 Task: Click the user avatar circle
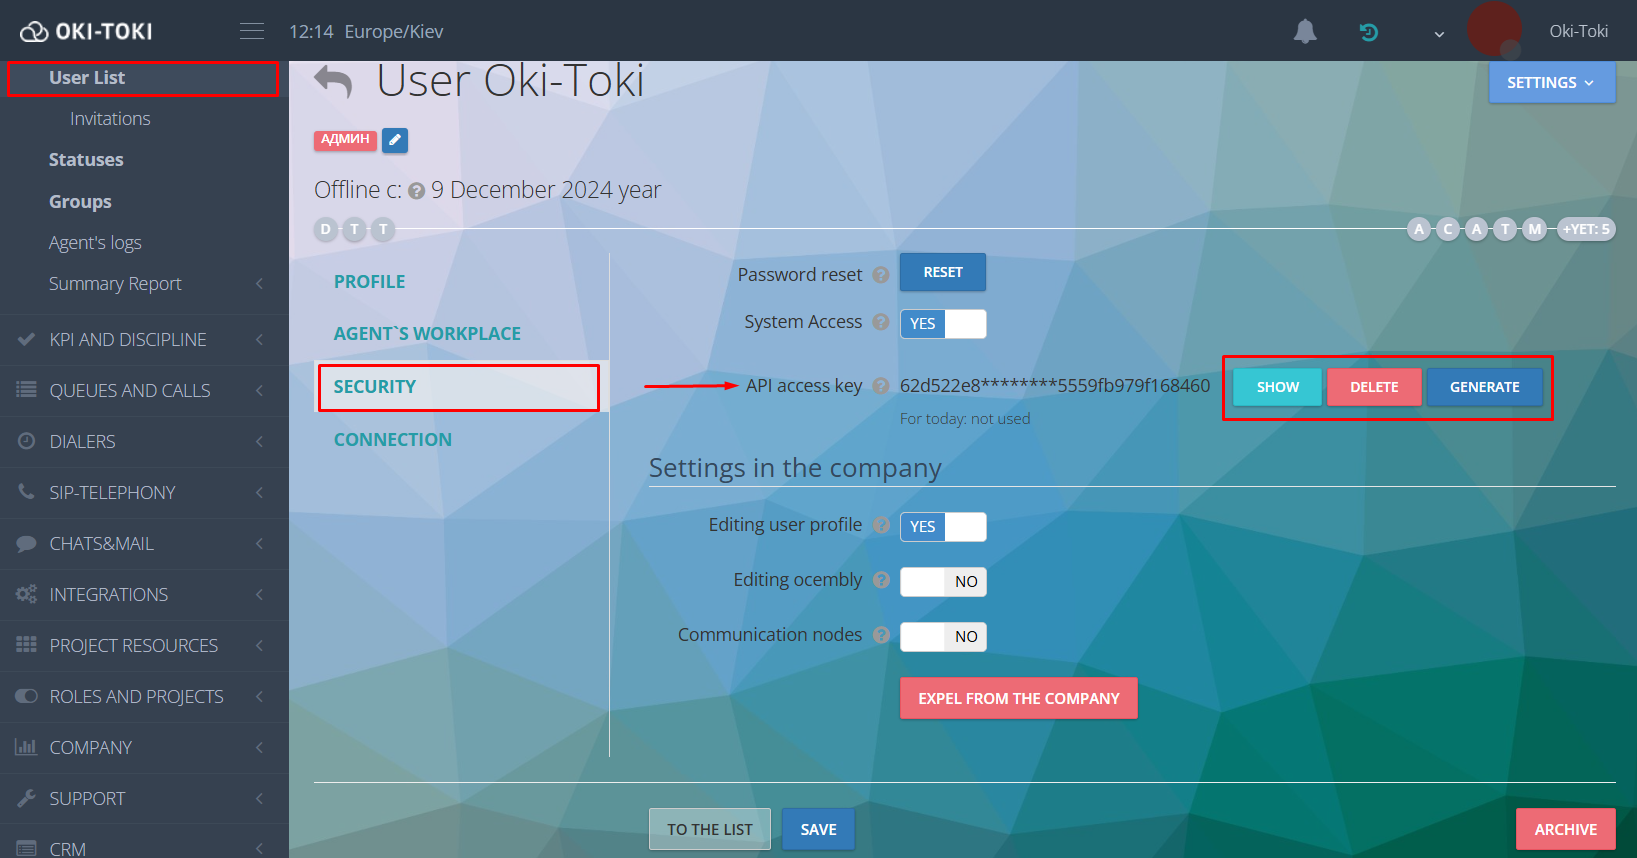click(1494, 29)
